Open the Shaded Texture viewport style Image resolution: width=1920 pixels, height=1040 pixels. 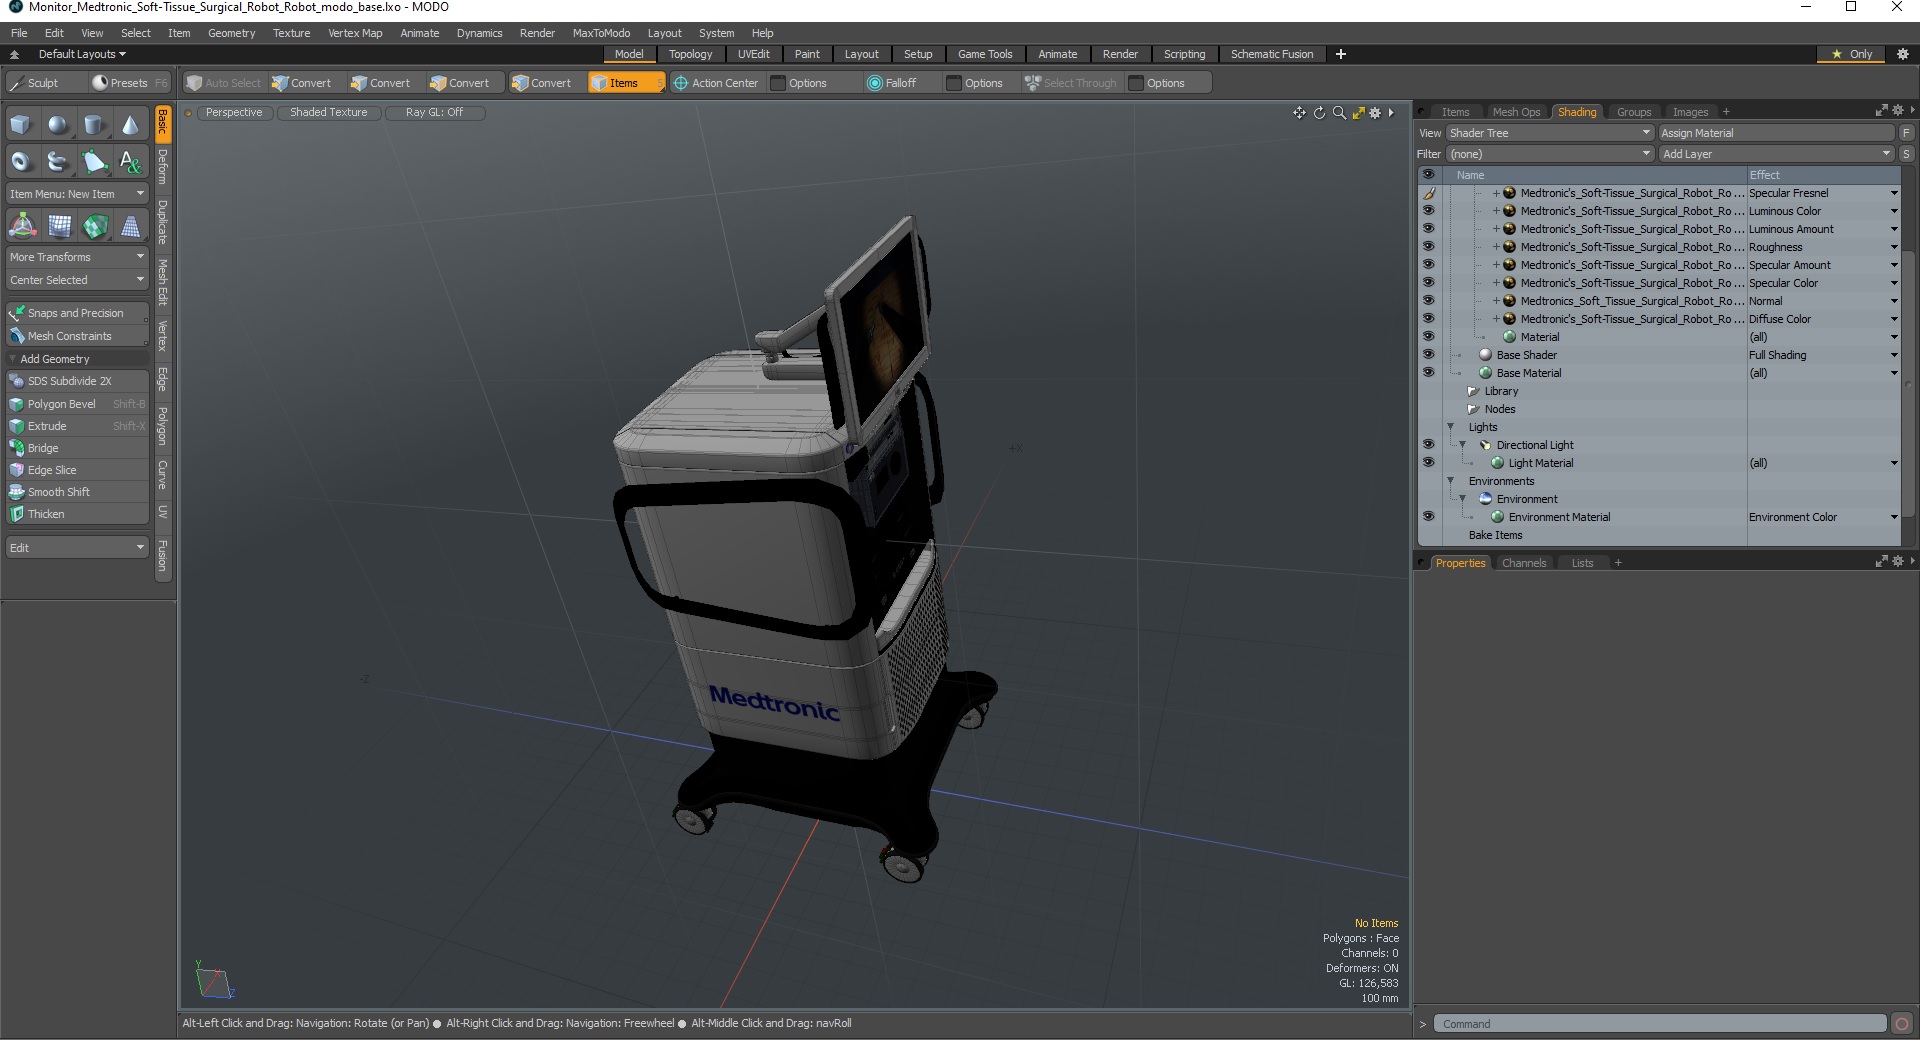(329, 113)
